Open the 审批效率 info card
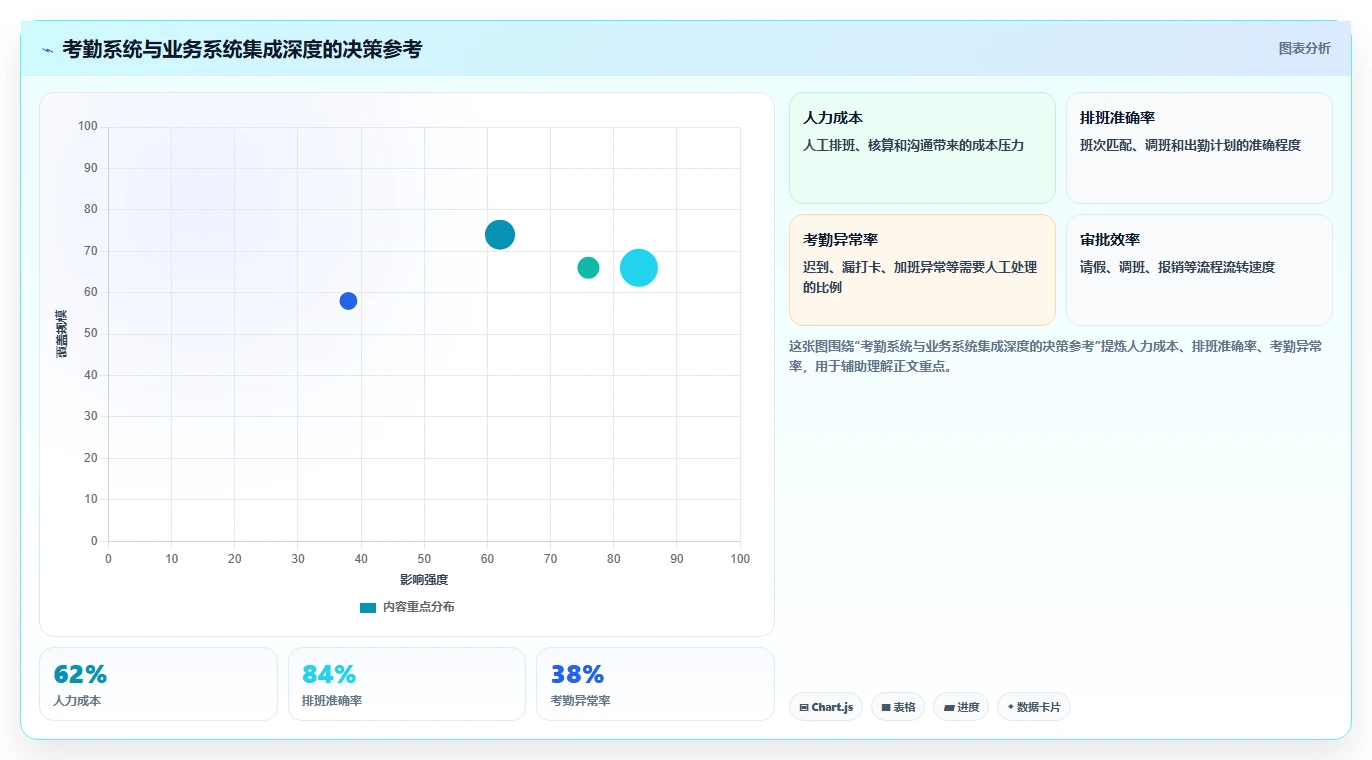 [1199, 270]
